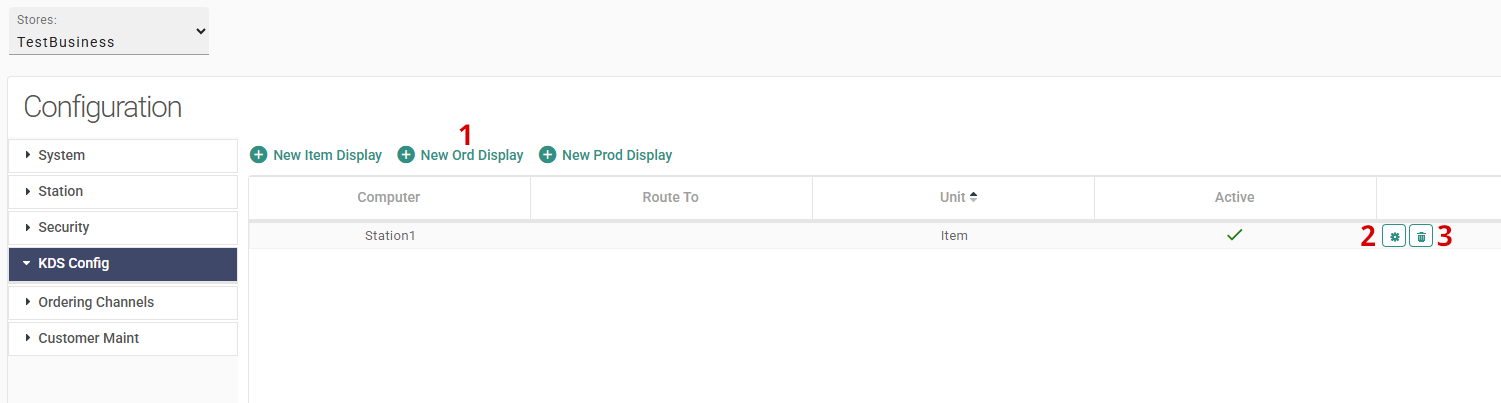Expand the Station section
Viewport: 1501px width, 403px height.
(x=123, y=191)
